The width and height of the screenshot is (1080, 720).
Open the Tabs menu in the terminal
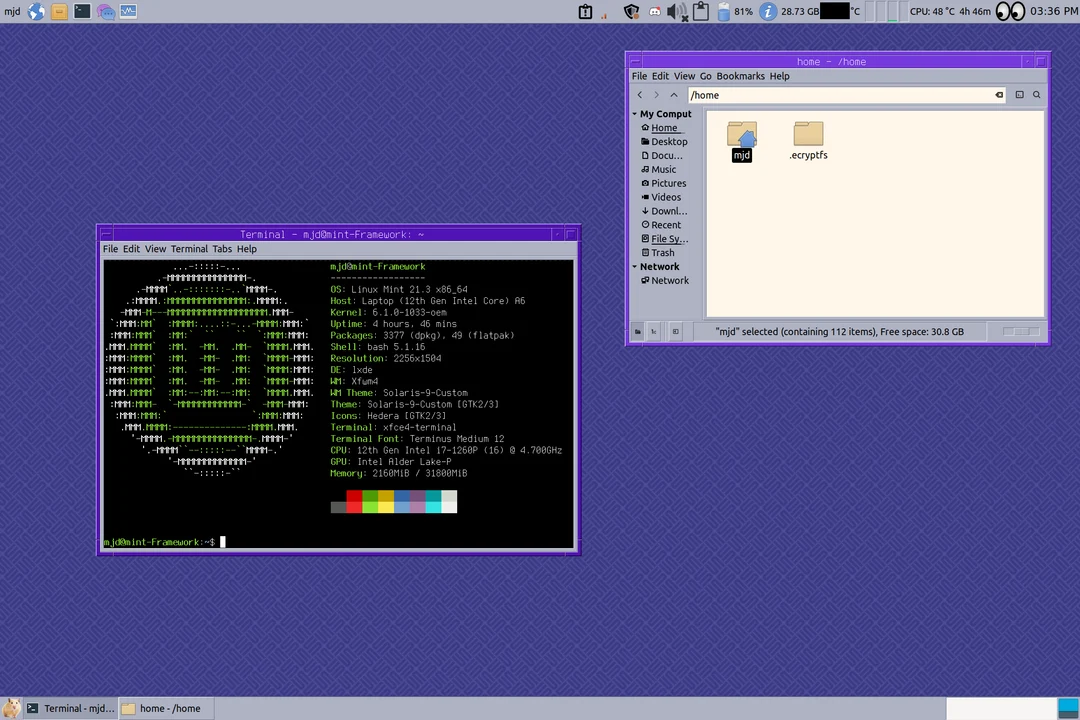pyautogui.click(x=223, y=249)
